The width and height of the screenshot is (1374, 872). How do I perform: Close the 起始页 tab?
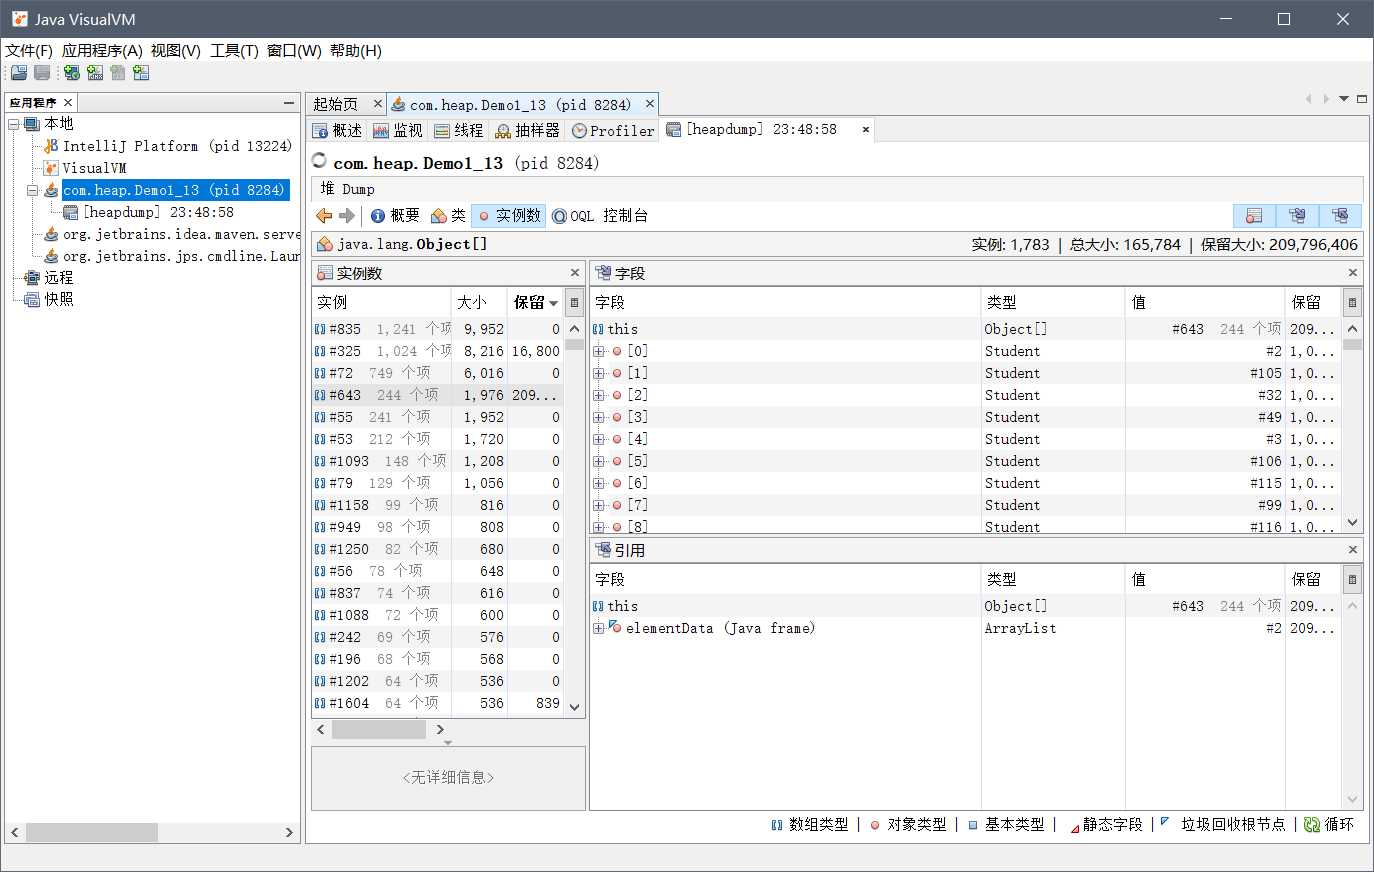tap(377, 103)
